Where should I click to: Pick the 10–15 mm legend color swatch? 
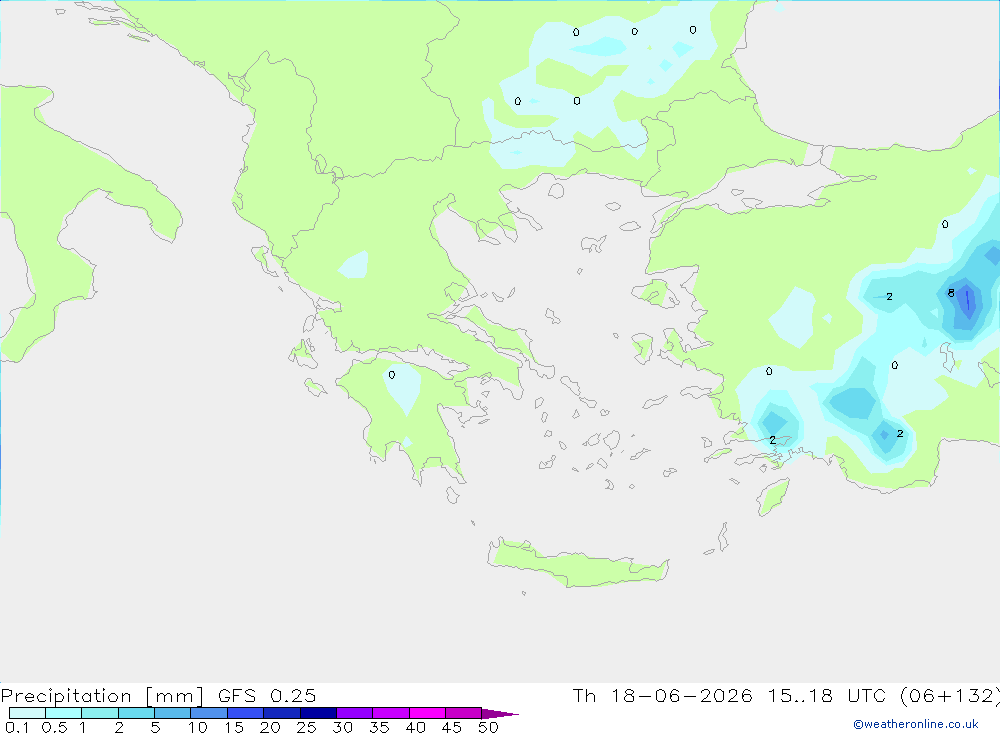[209, 713]
